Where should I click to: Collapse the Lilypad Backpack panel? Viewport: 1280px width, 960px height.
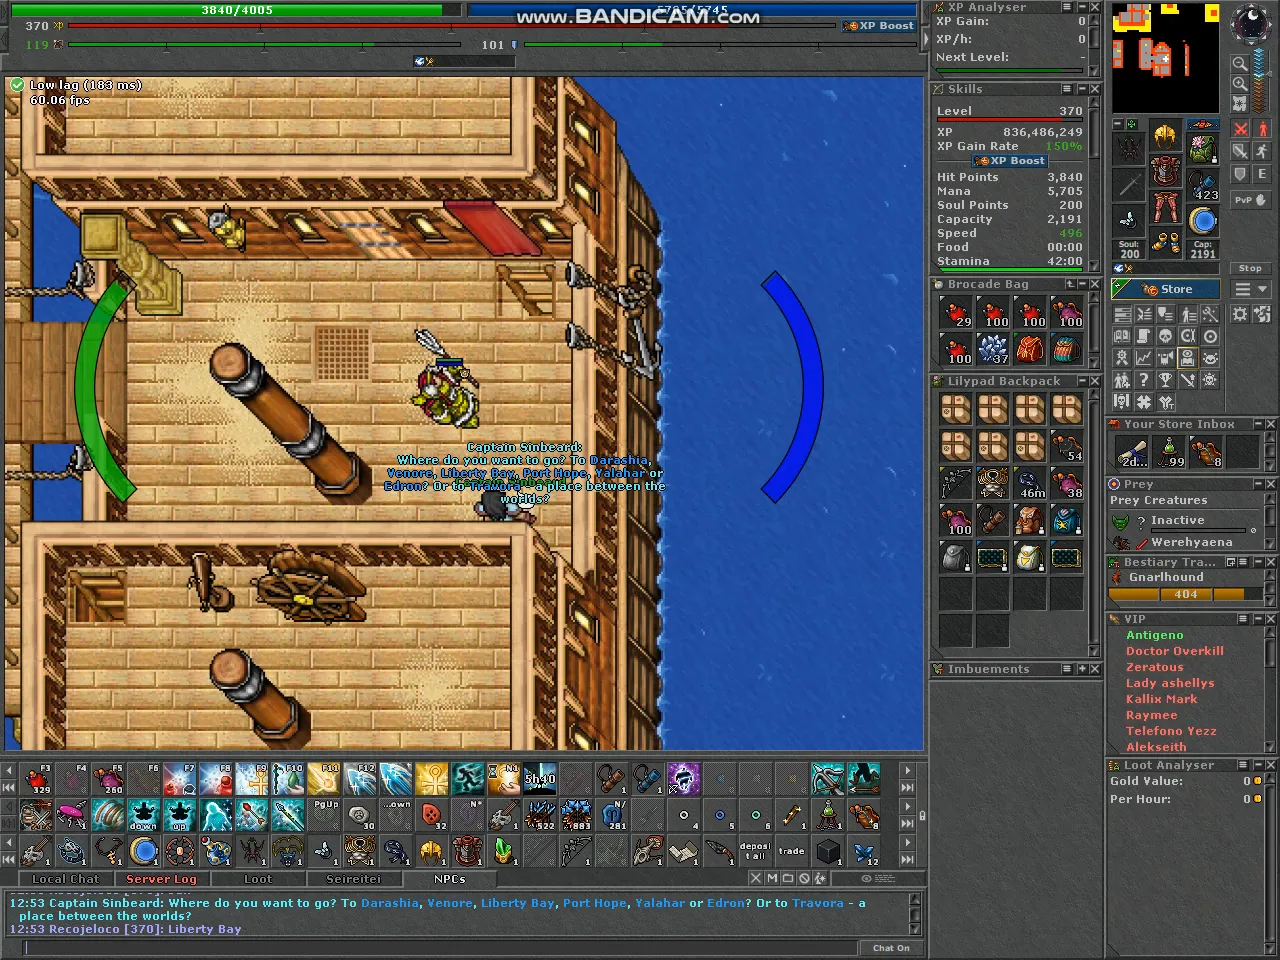click(1082, 381)
